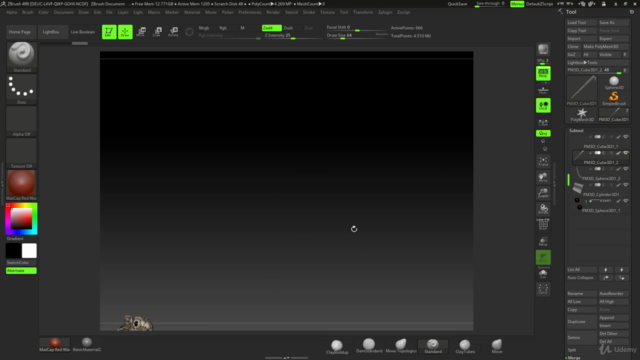Toggle PolyF line fill display
Screen dimensions: 640x360
[543, 224]
